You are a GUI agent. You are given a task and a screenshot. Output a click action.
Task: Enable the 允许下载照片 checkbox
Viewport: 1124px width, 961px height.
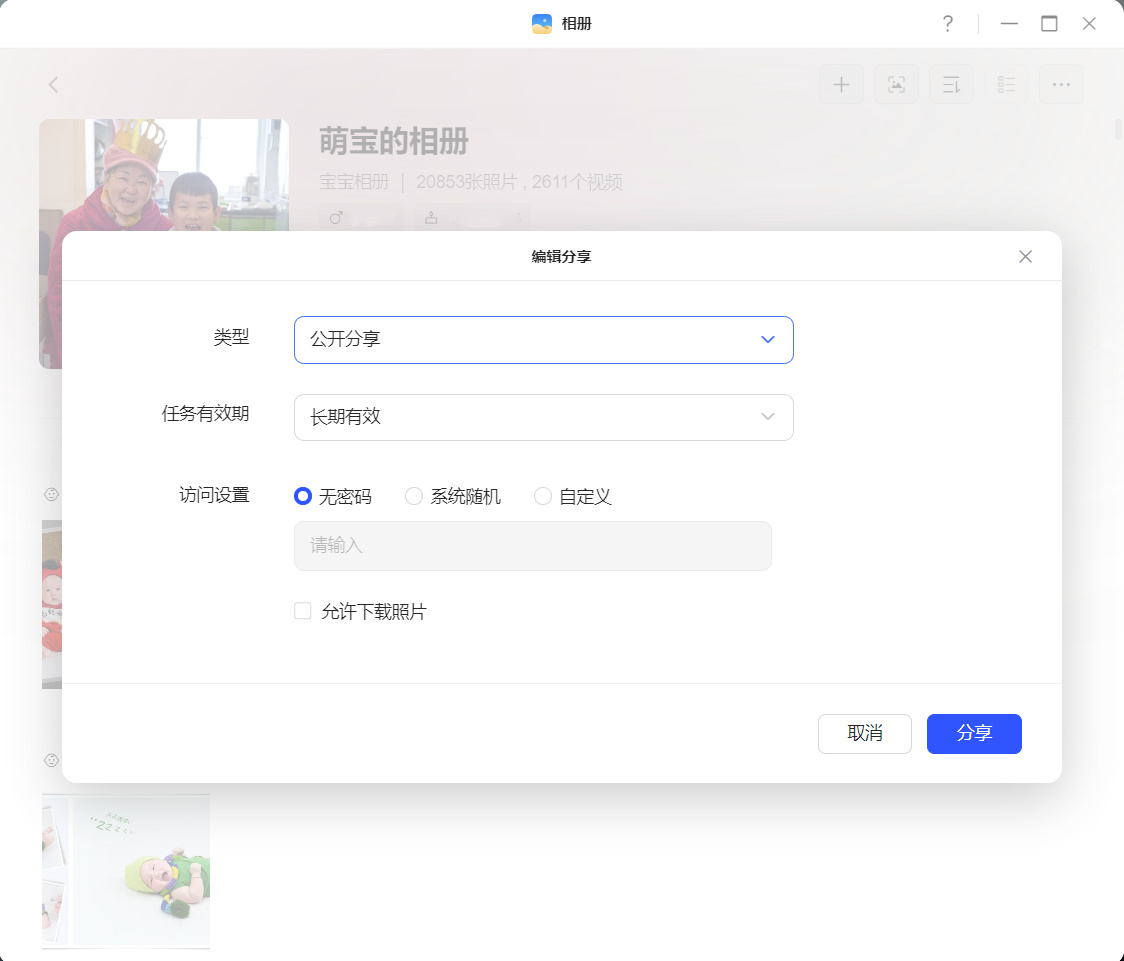[303, 611]
